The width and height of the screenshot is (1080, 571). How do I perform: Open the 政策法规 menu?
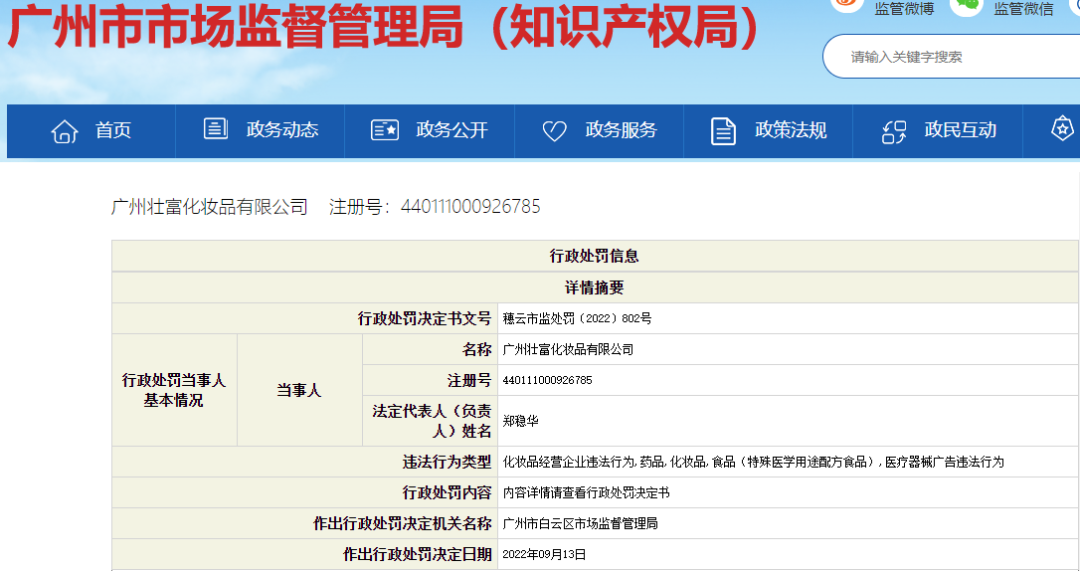[791, 130]
